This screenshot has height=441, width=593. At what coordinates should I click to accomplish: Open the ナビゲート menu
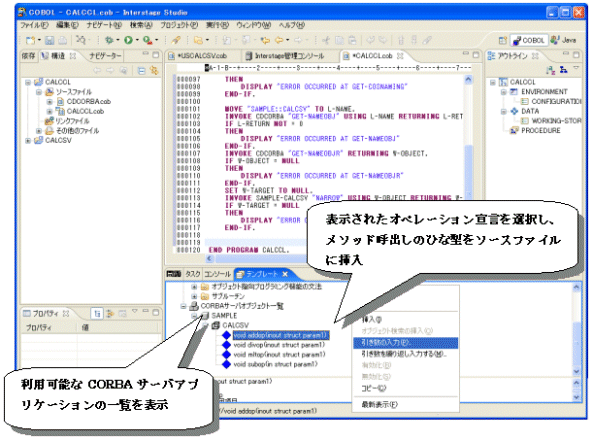tap(104, 25)
